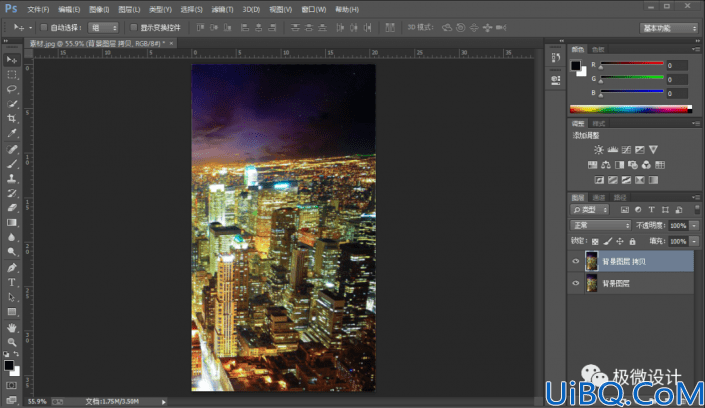Screen dimensions: 705x408
Task: Open the Layers panel options menu
Action: click(x=696, y=197)
